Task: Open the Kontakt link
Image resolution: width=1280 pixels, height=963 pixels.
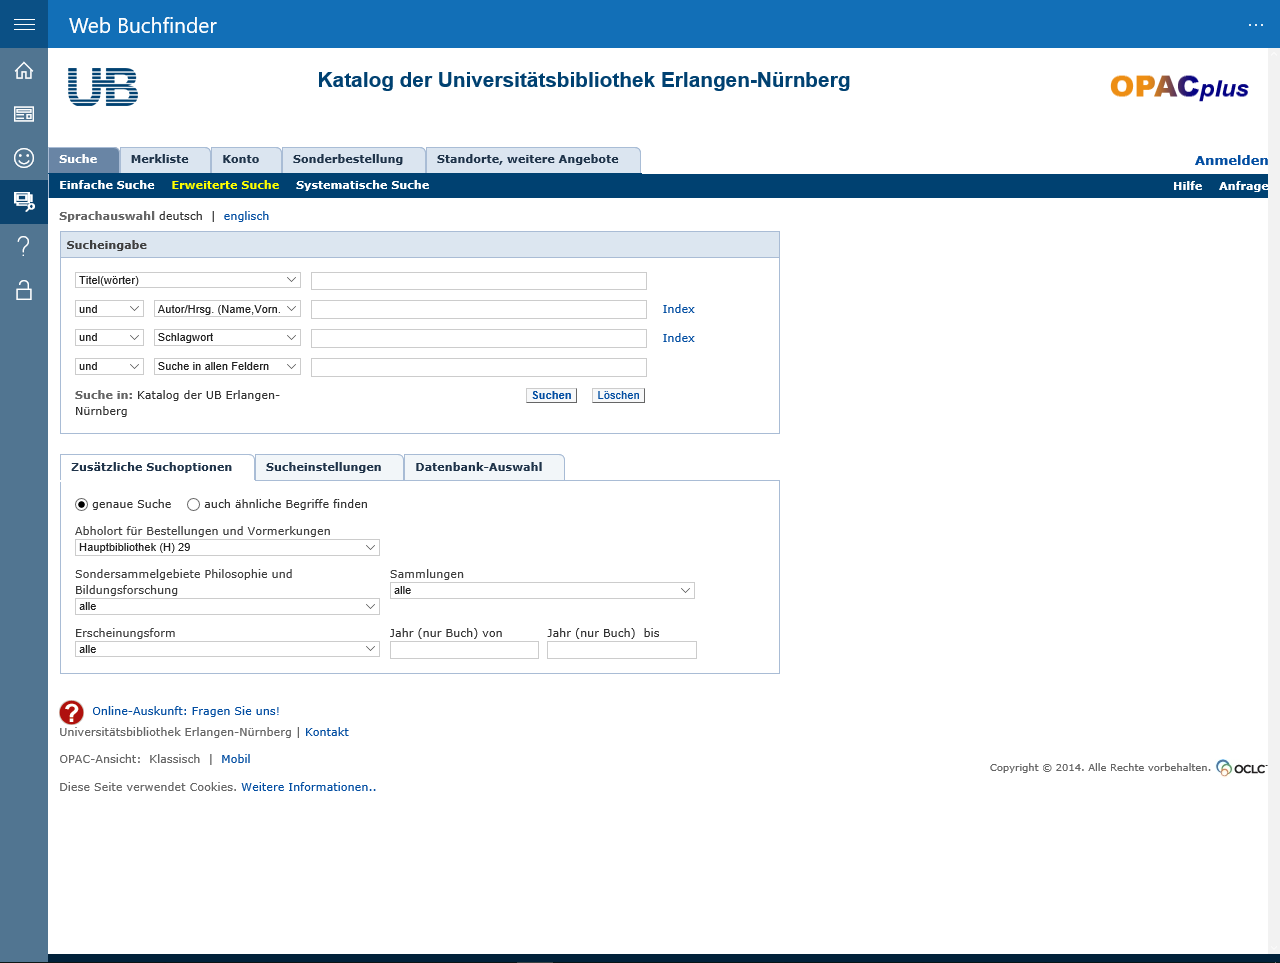Action: 327,733
